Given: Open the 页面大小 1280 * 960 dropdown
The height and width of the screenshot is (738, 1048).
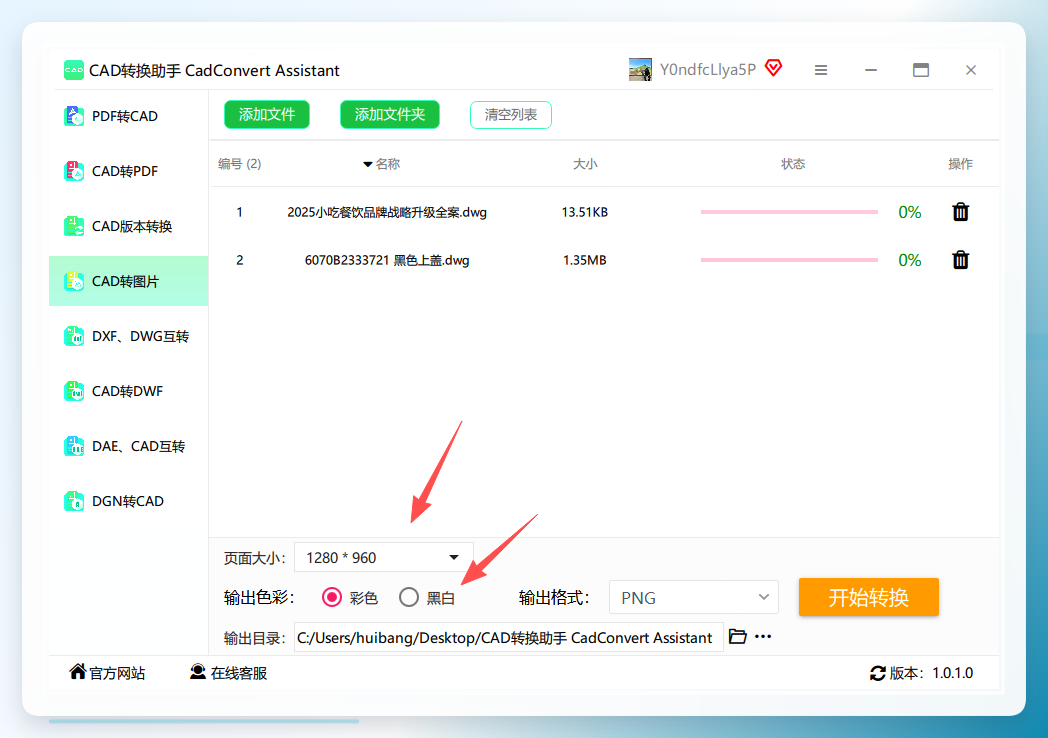Looking at the screenshot, I should (384, 558).
